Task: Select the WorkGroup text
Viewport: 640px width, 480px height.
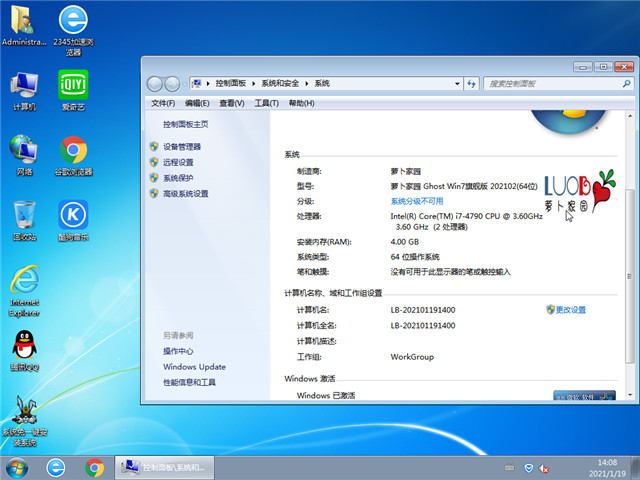Action: tap(412, 357)
